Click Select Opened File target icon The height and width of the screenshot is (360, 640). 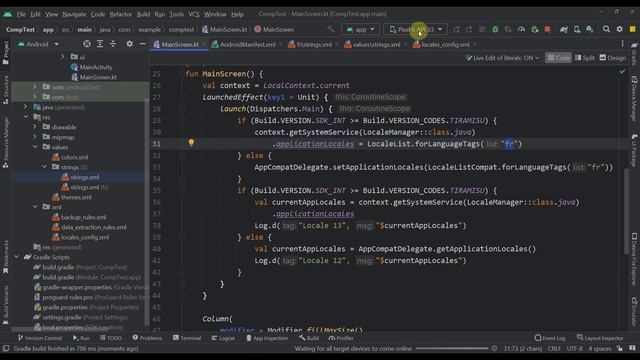coord(87,44)
